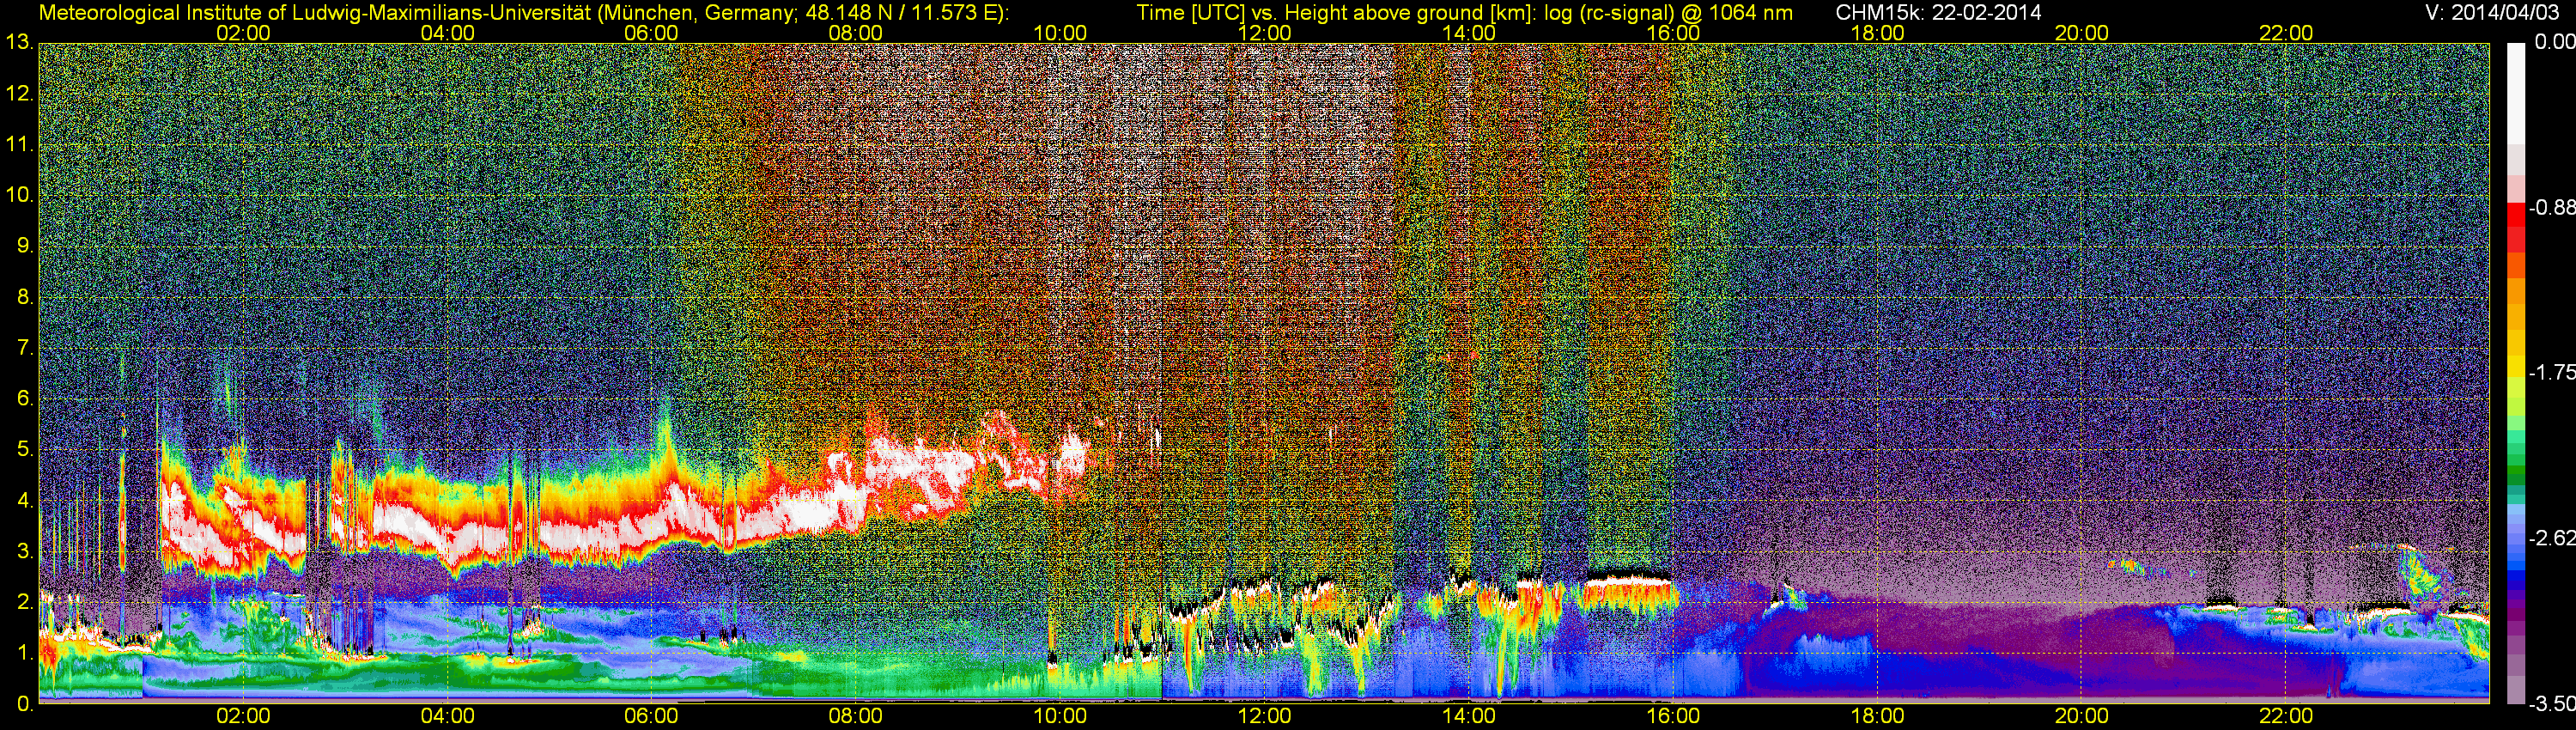This screenshot has height=730, width=2576.
Task: Click the 18:00 label on the top axis
Action: 1877,33
